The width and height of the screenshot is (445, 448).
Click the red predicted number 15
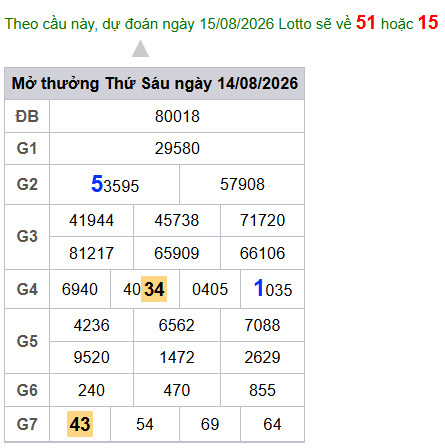pyautogui.click(x=428, y=23)
